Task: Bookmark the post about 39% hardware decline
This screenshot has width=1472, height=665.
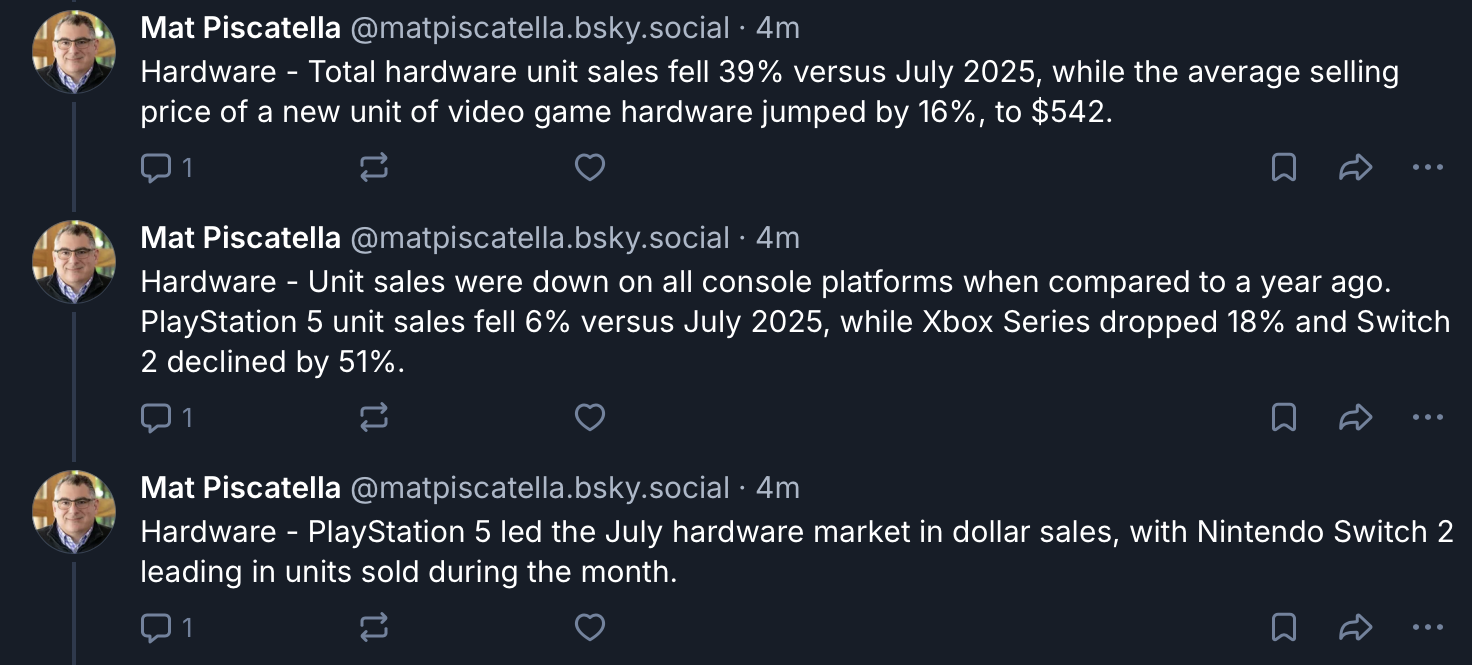Action: click(1284, 168)
